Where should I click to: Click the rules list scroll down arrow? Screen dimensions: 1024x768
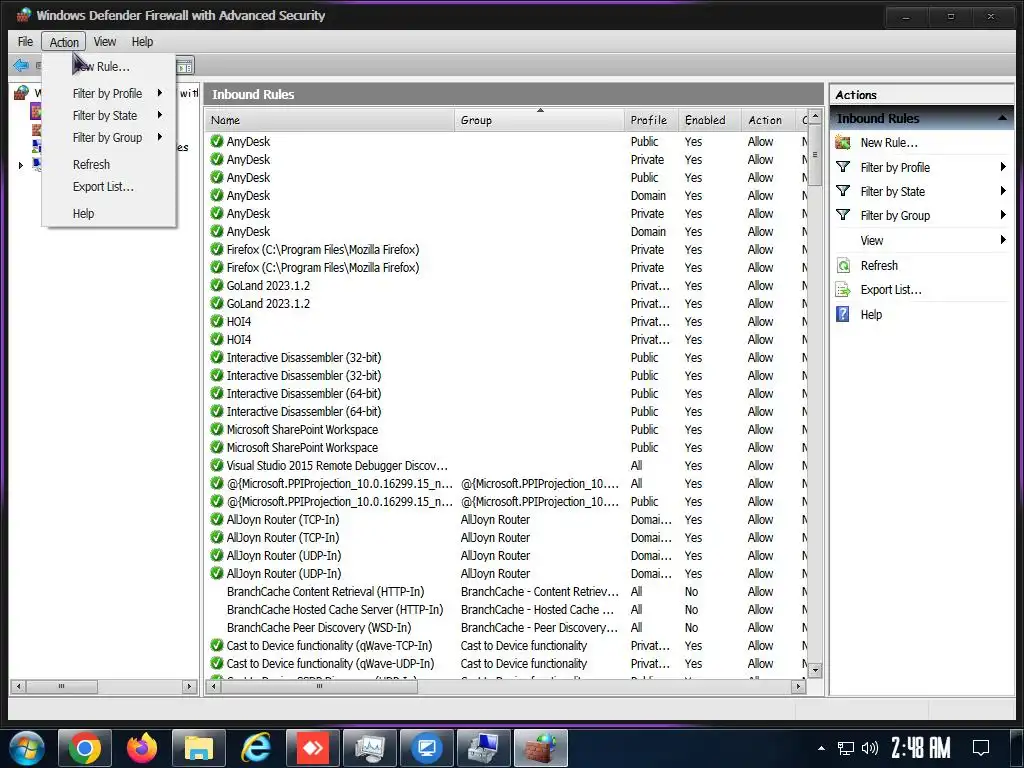pos(814,671)
